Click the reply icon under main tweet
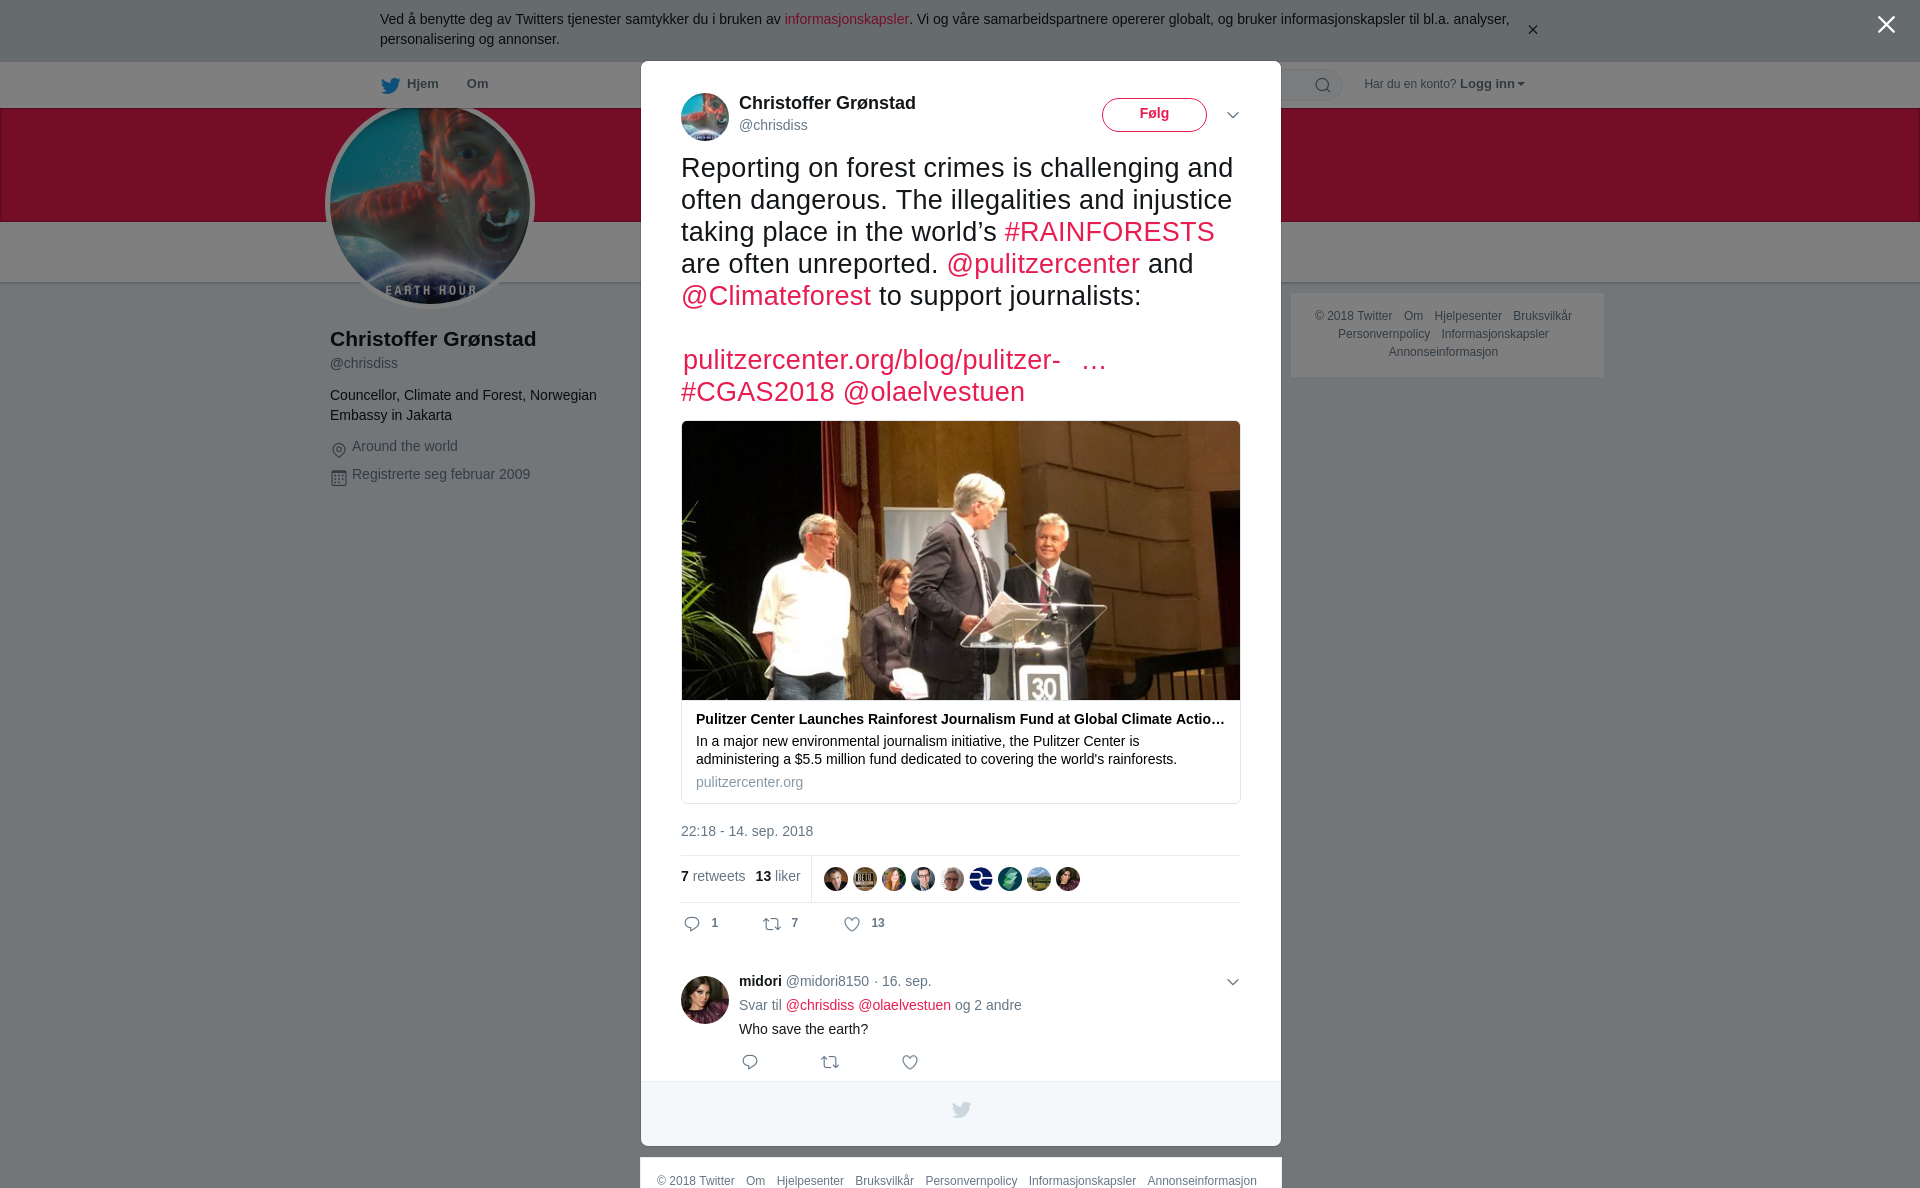Image resolution: width=1920 pixels, height=1188 pixels. (692, 924)
